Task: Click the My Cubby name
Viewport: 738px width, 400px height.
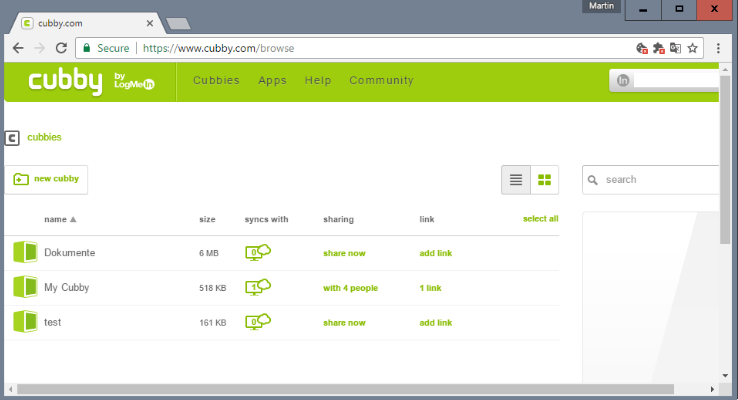Action: pyautogui.click(x=66, y=288)
